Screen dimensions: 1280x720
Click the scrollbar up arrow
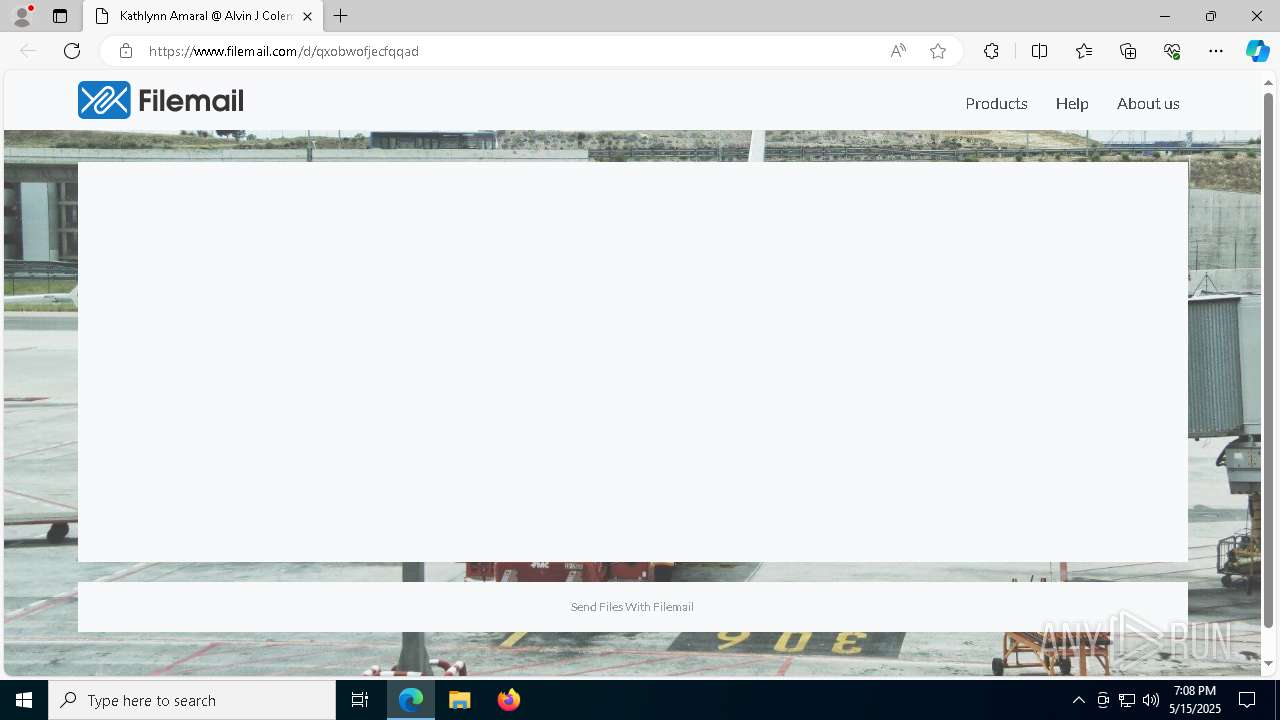click(x=1268, y=81)
